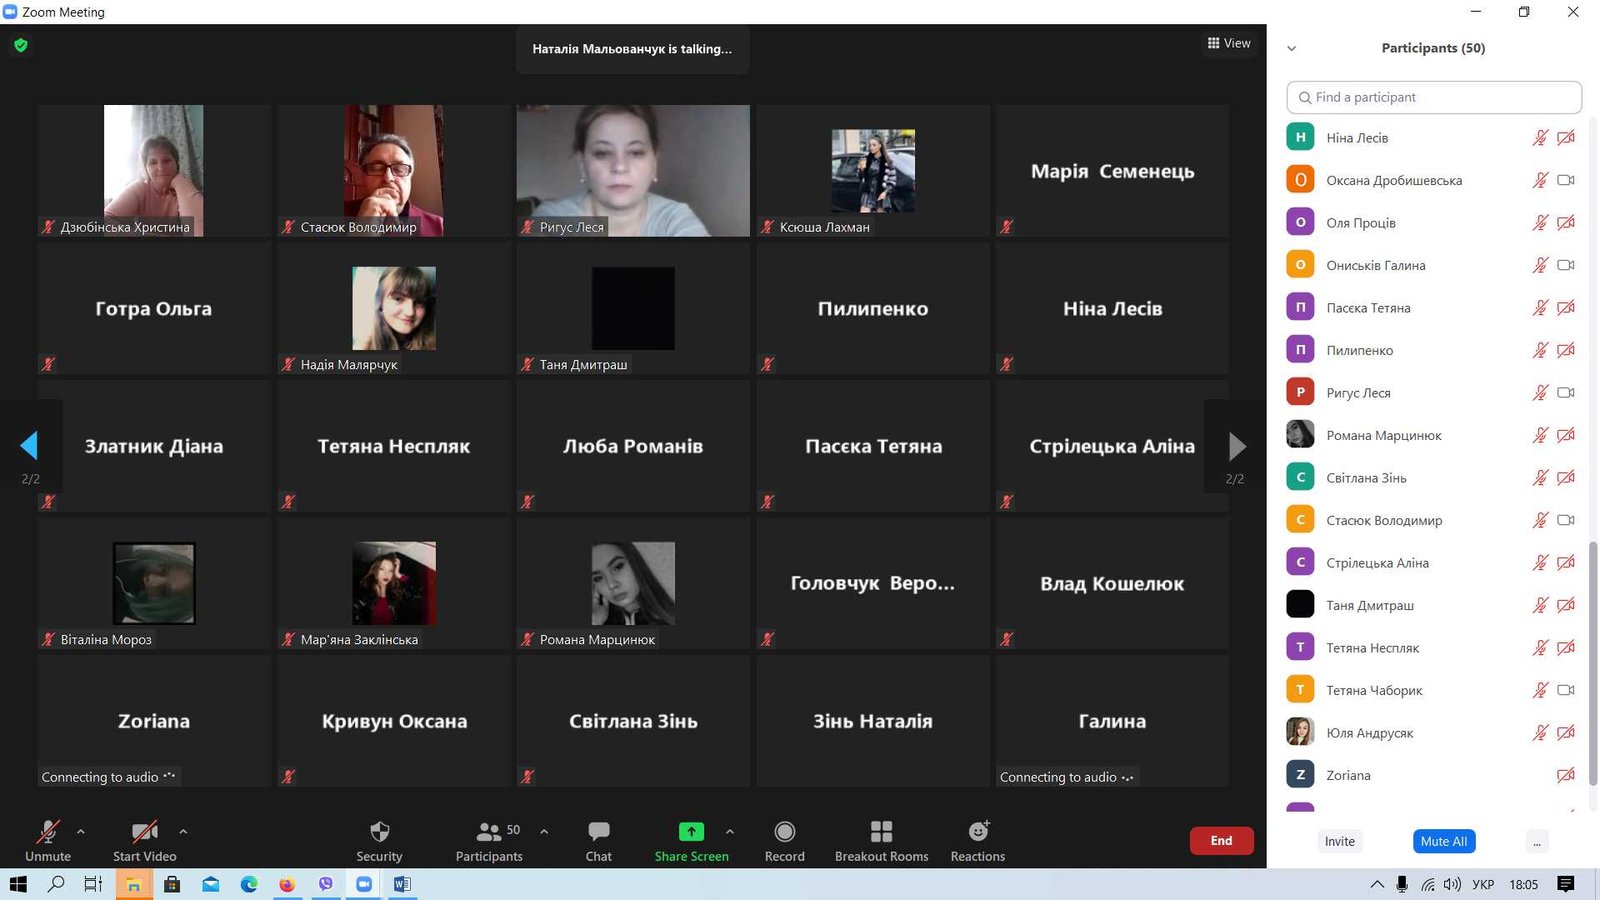Click the Mute All button

(1443, 841)
